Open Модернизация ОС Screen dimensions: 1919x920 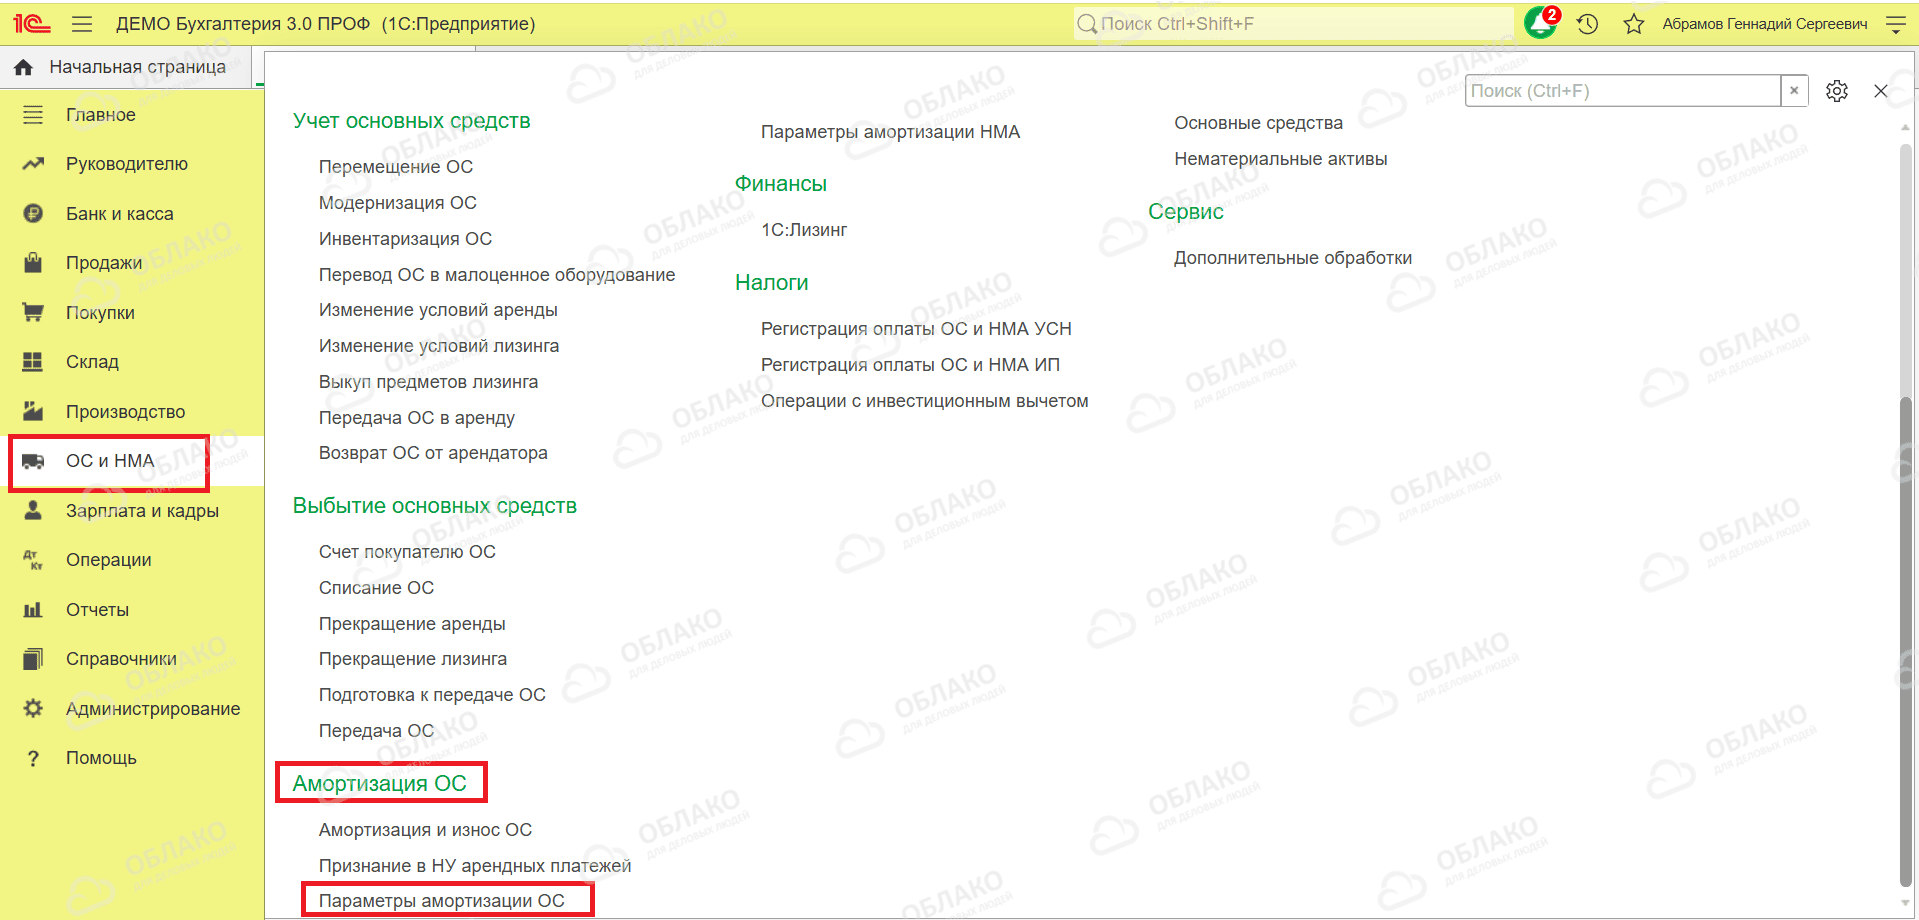[x=398, y=203]
